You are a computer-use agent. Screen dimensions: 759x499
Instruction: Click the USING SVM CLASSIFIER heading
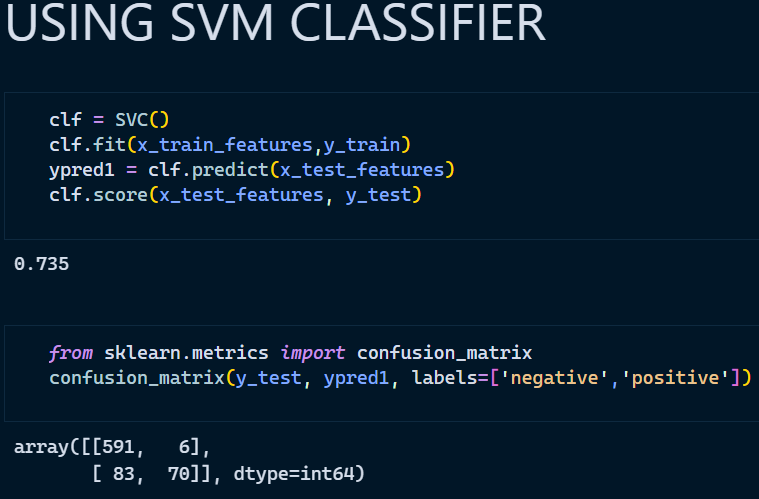tap(275, 23)
